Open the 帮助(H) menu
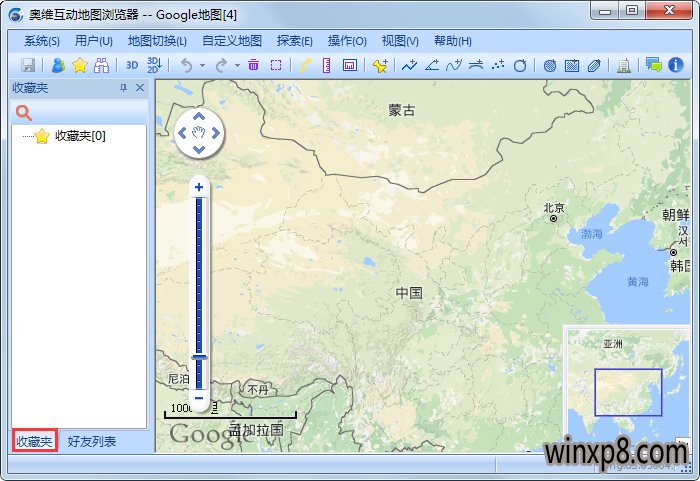 tap(453, 41)
